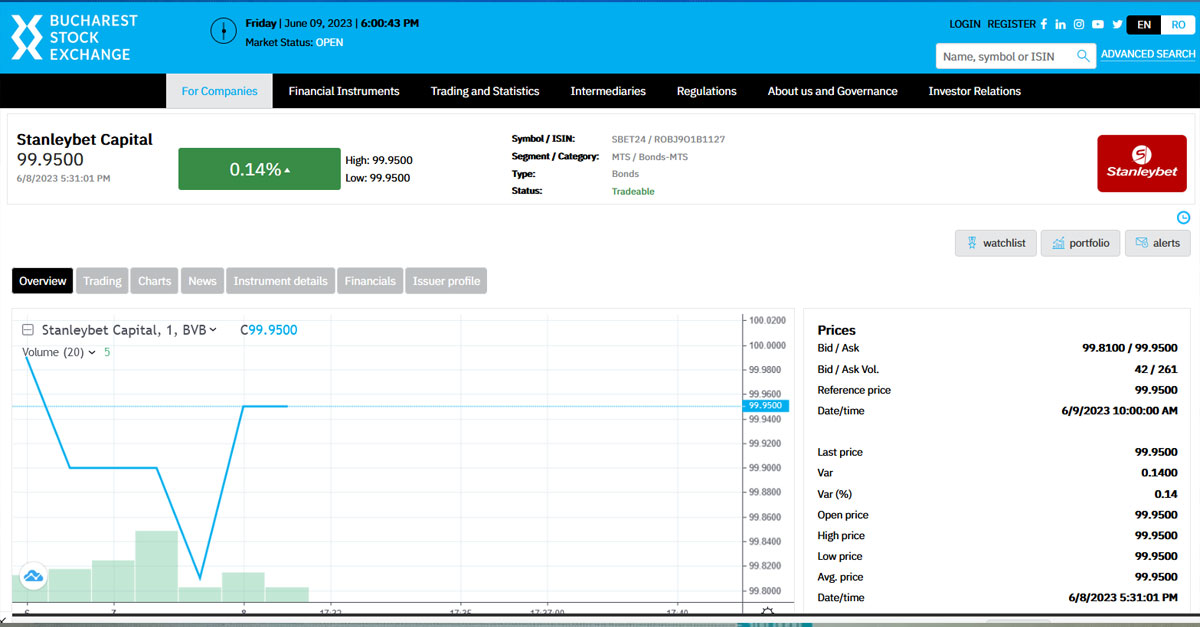
Task: Add instrument to portfolio button
Action: pos(1080,243)
